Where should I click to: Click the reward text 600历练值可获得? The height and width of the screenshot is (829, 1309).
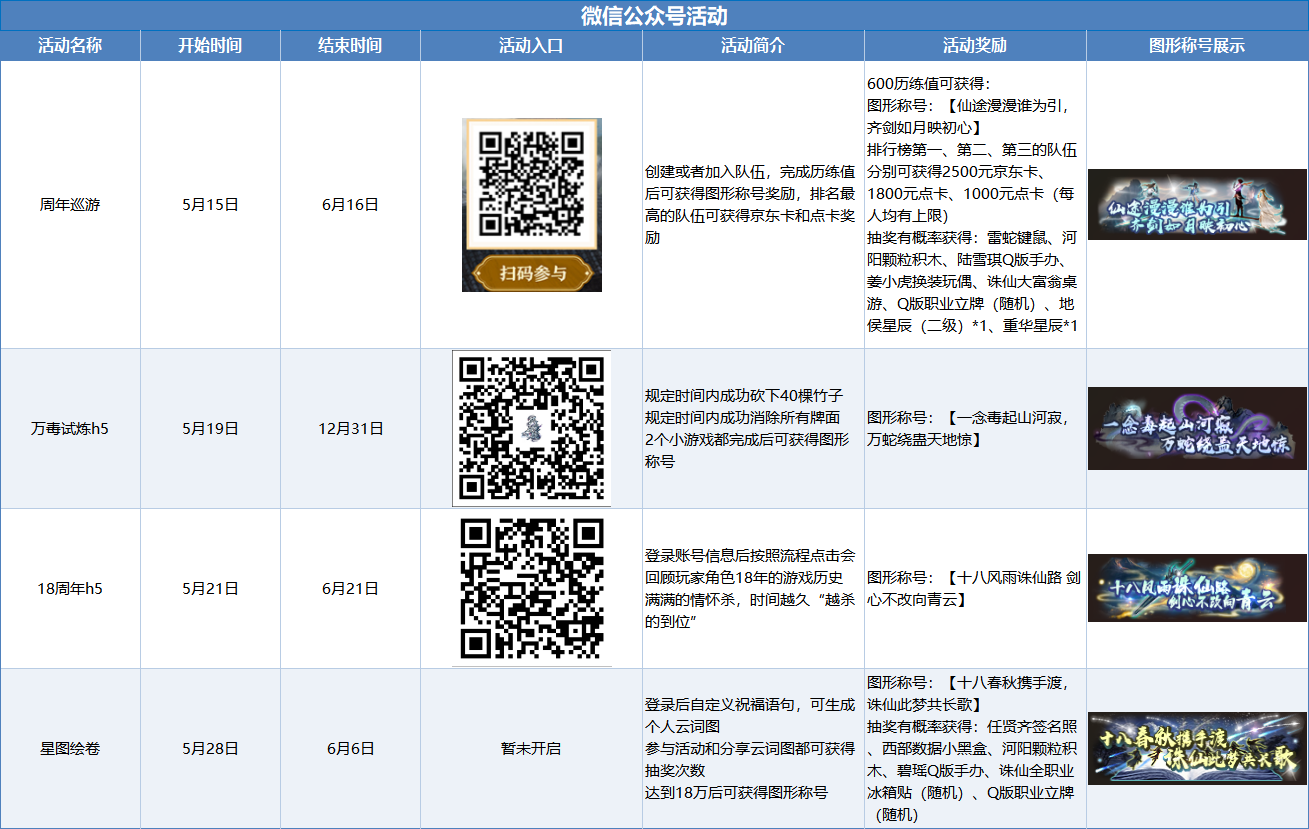(927, 84)
